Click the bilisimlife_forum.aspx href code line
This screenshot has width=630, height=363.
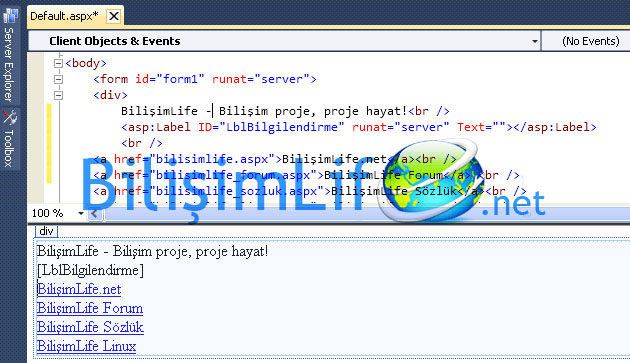(306, 175)
